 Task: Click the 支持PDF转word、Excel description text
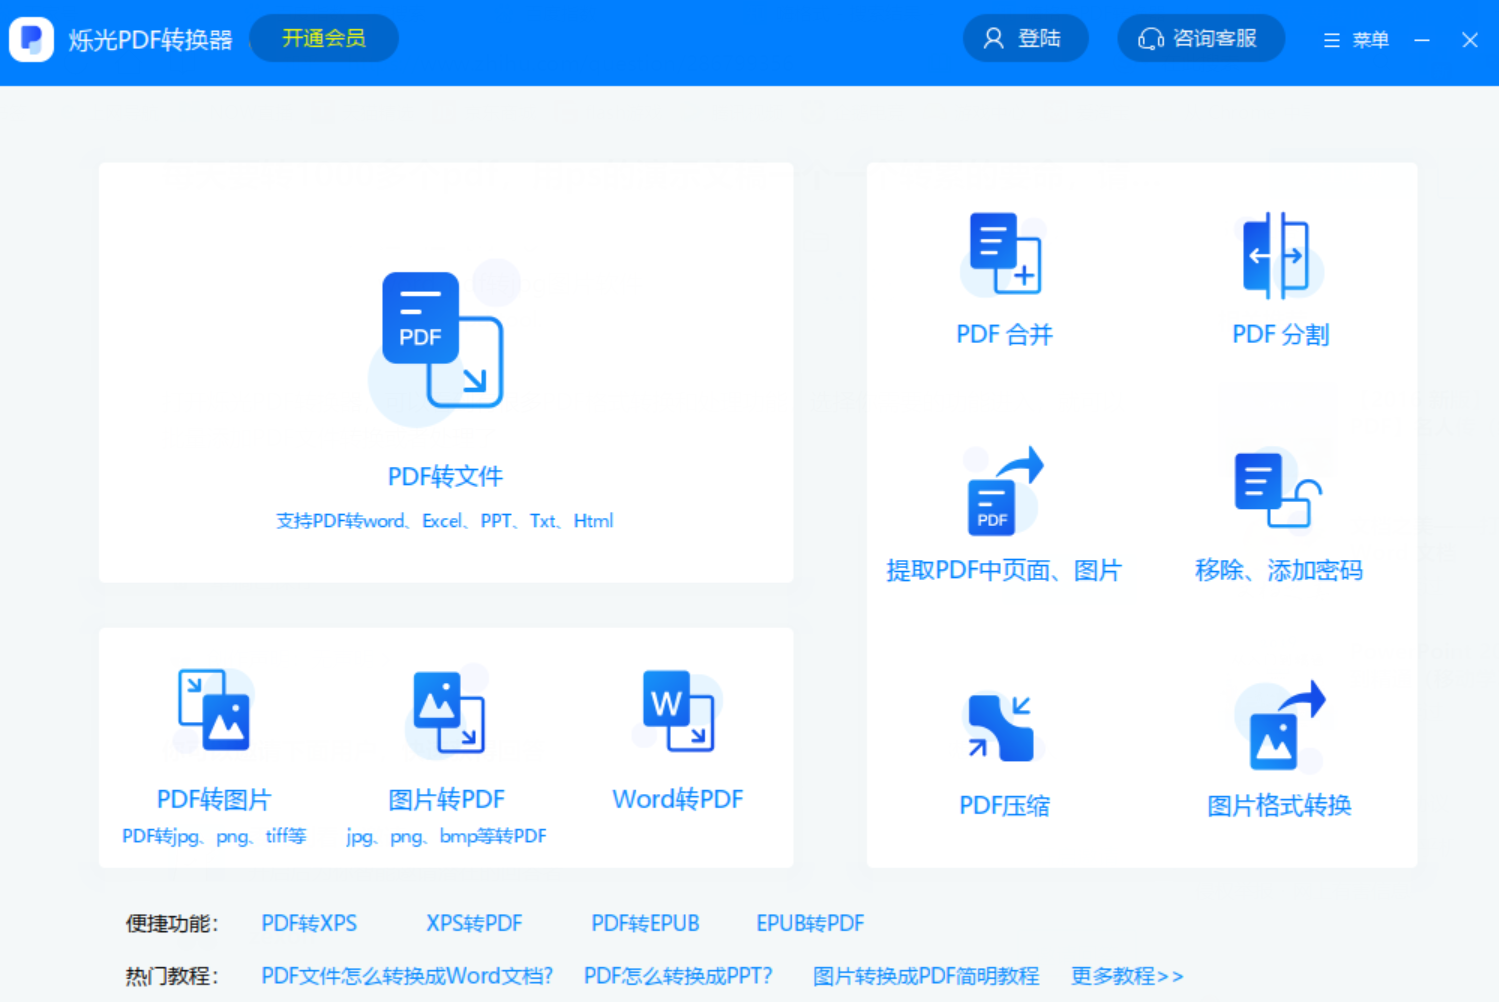click(444, 521)
